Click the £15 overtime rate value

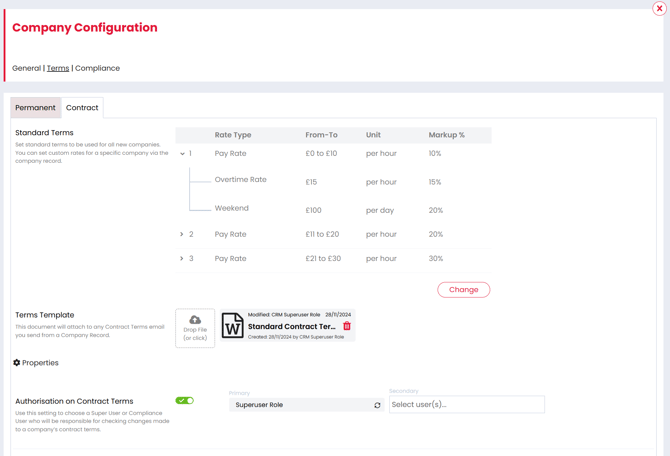click(311, 182)
